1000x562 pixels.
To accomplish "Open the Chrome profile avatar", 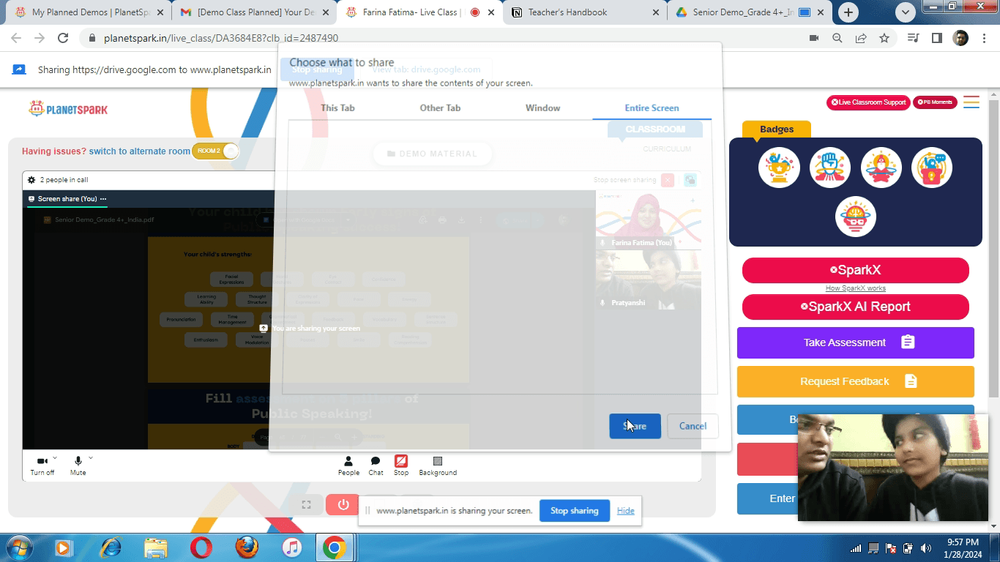I will pyautogui.click(x=960, y=38).
